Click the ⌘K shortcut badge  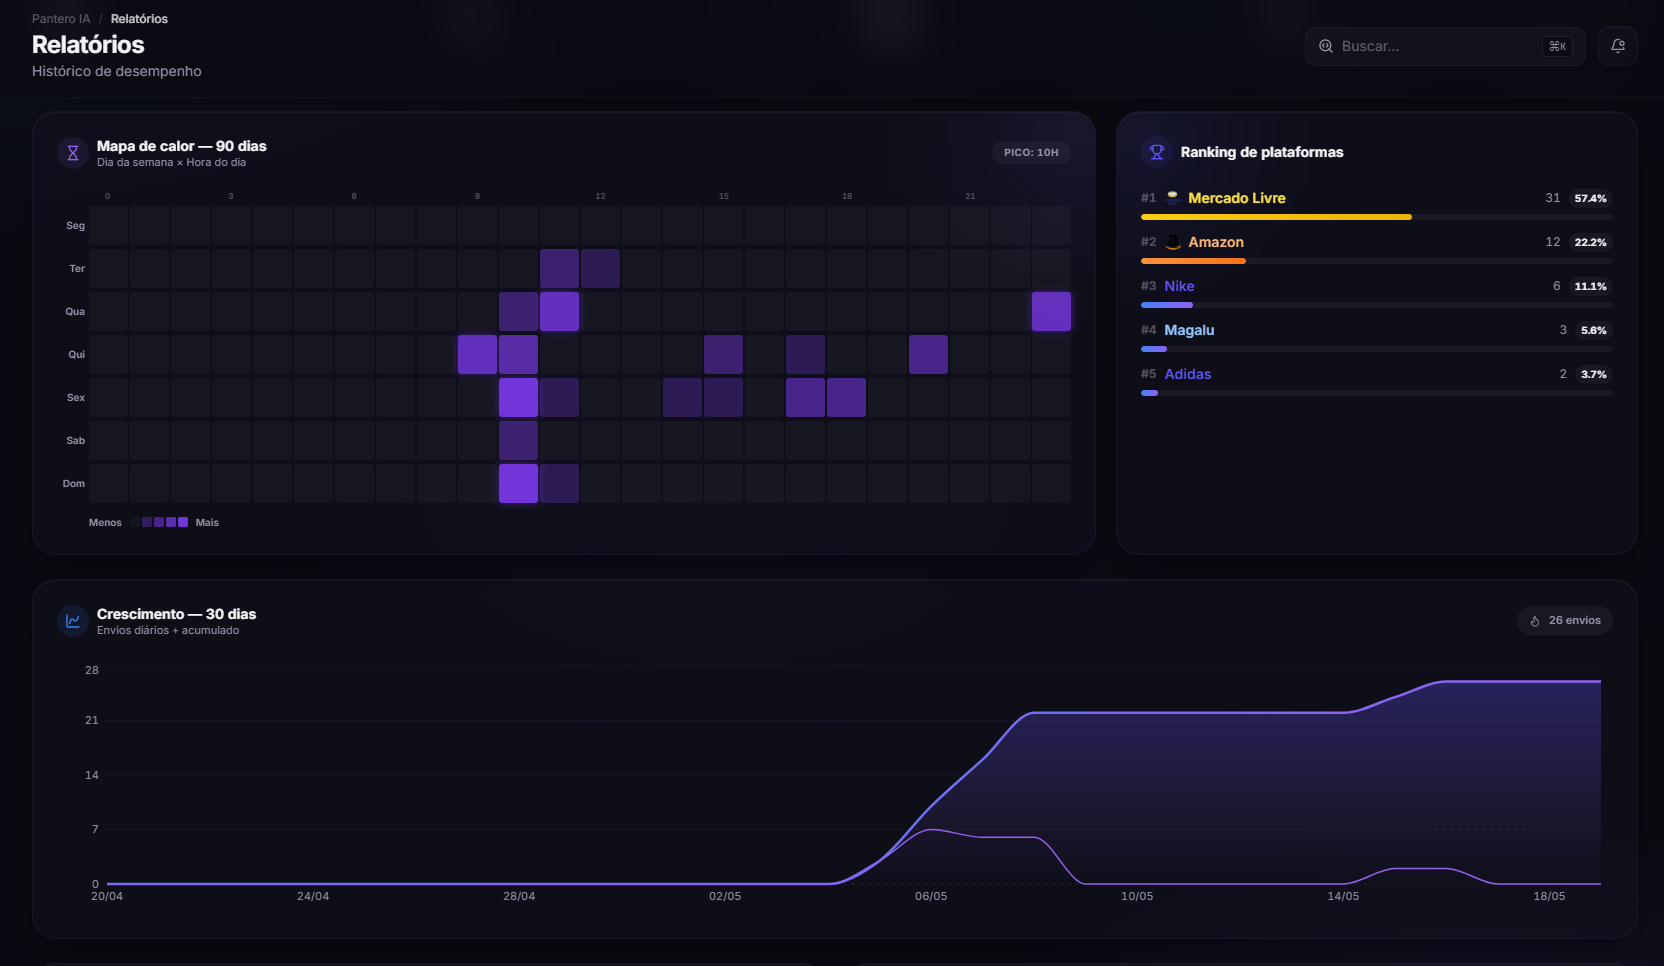[1557, 46]
